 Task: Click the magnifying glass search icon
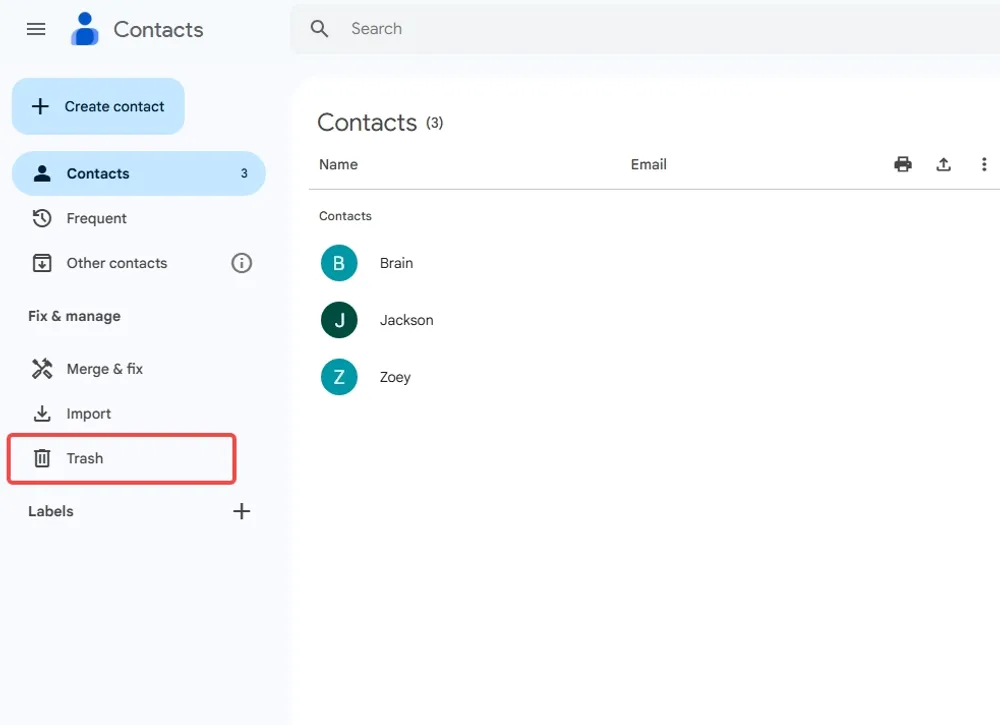pyautogui.click(x=318, y=29)
